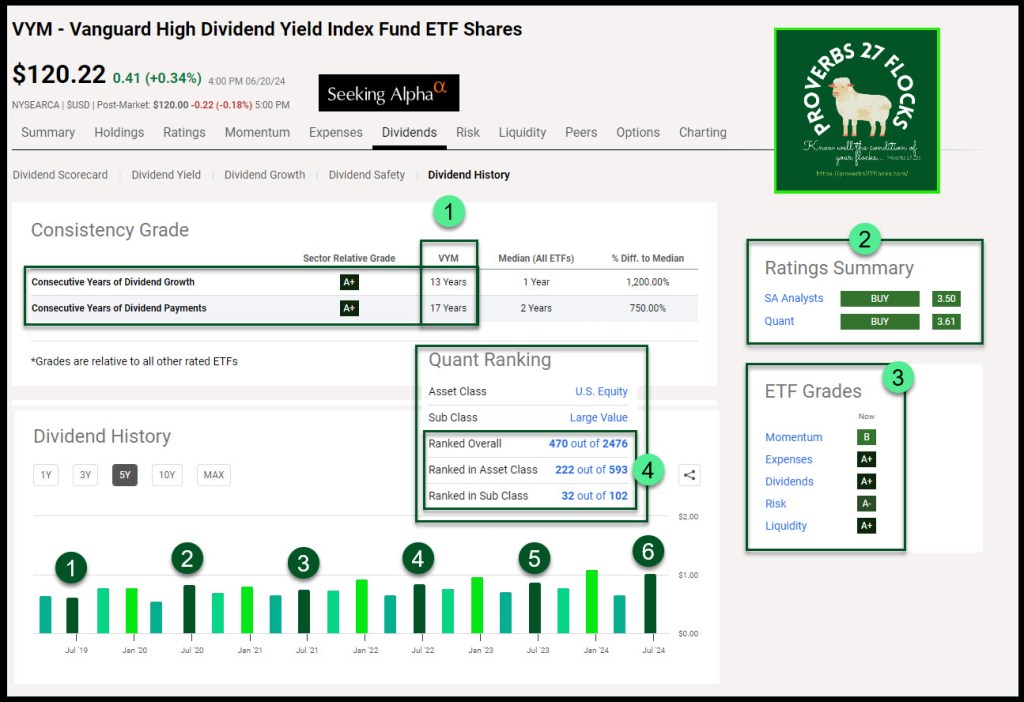This screenshot has width=1024, height=702.
Task: Open the Quant rating link
Action: tap(779, 321)
